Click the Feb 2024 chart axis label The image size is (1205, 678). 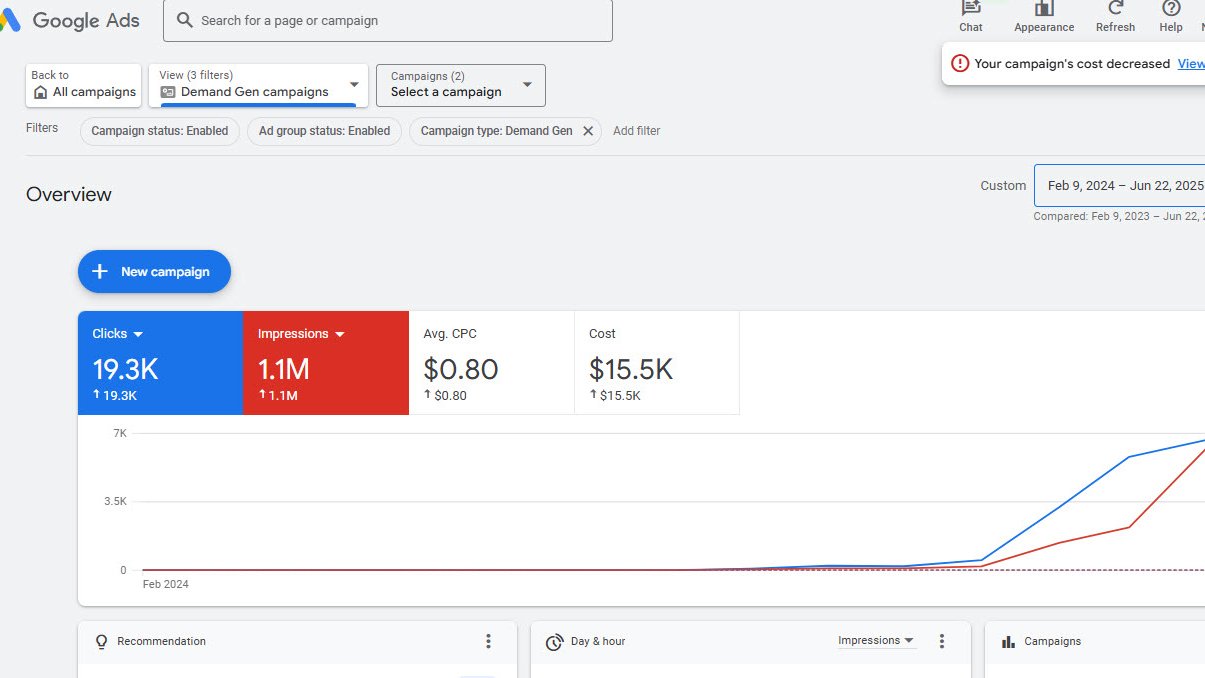(x=166, y=584)
